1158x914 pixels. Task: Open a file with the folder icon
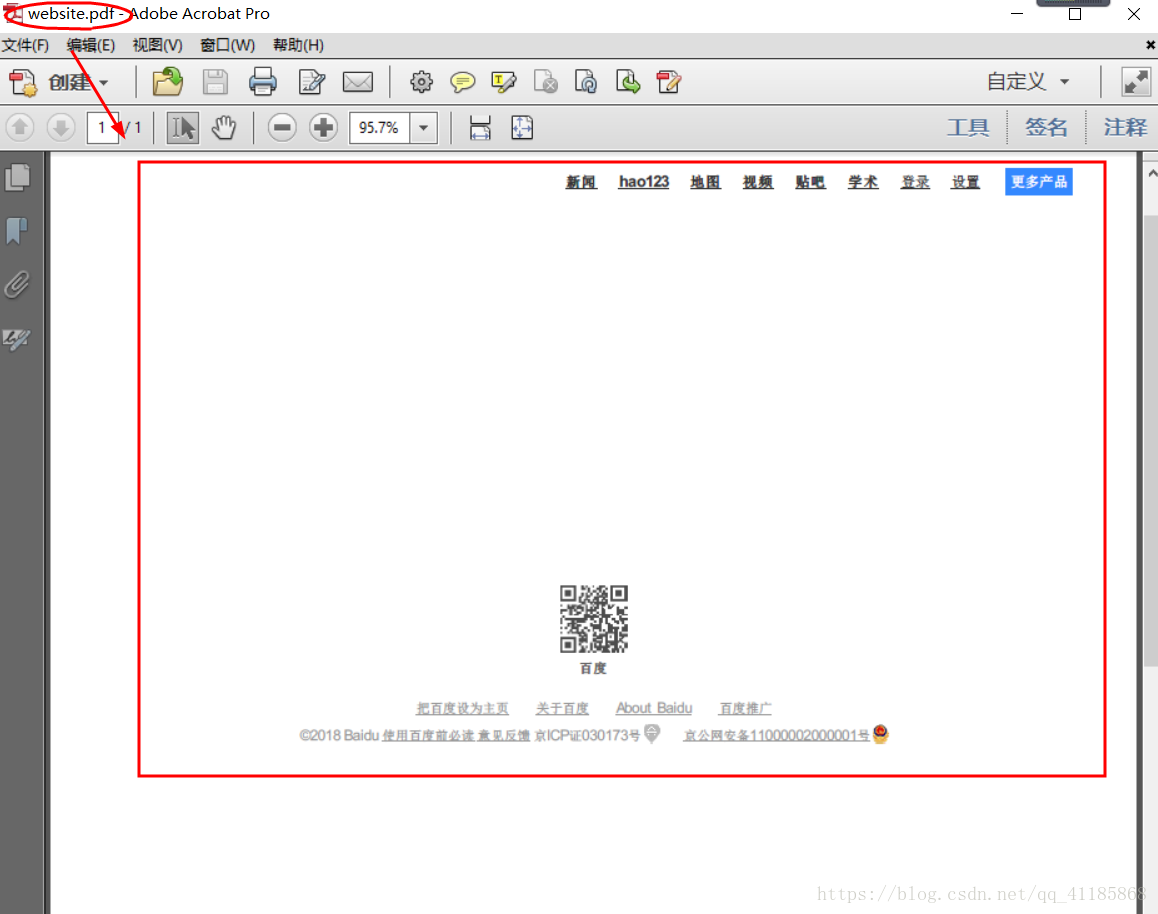[x=168, y=82]
